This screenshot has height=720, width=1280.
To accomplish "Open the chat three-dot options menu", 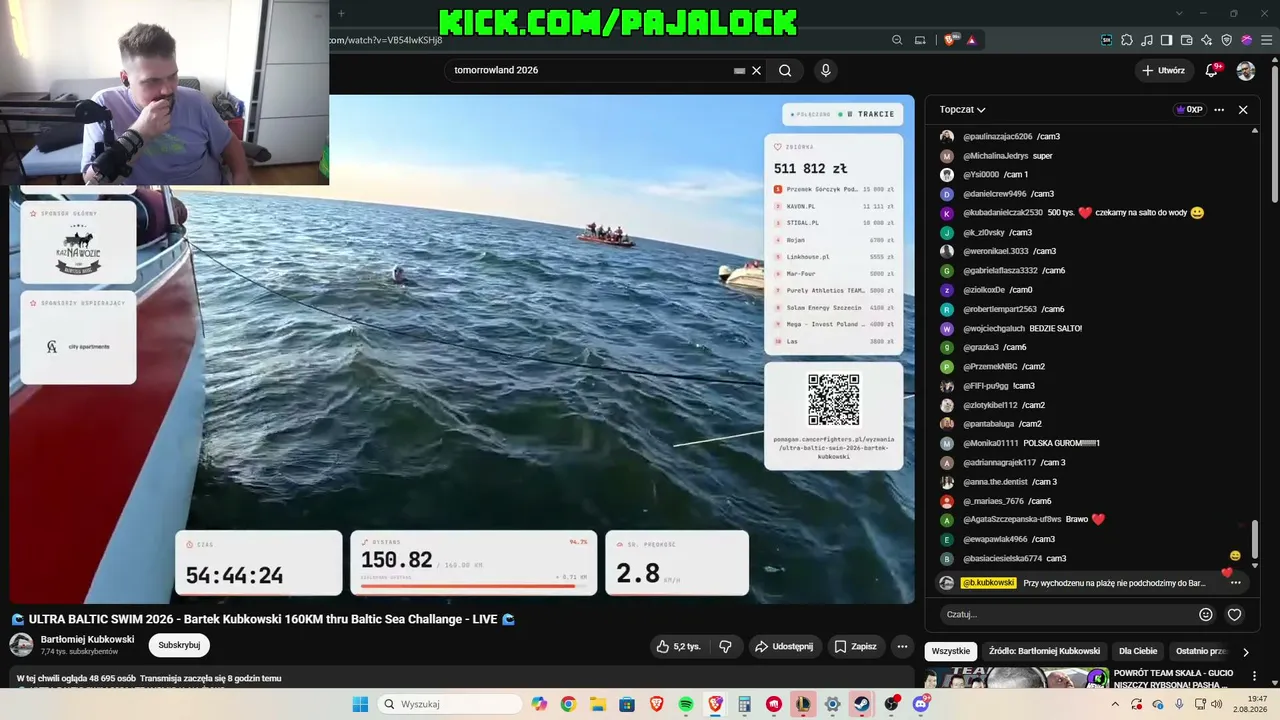I will pos(1219,110).
